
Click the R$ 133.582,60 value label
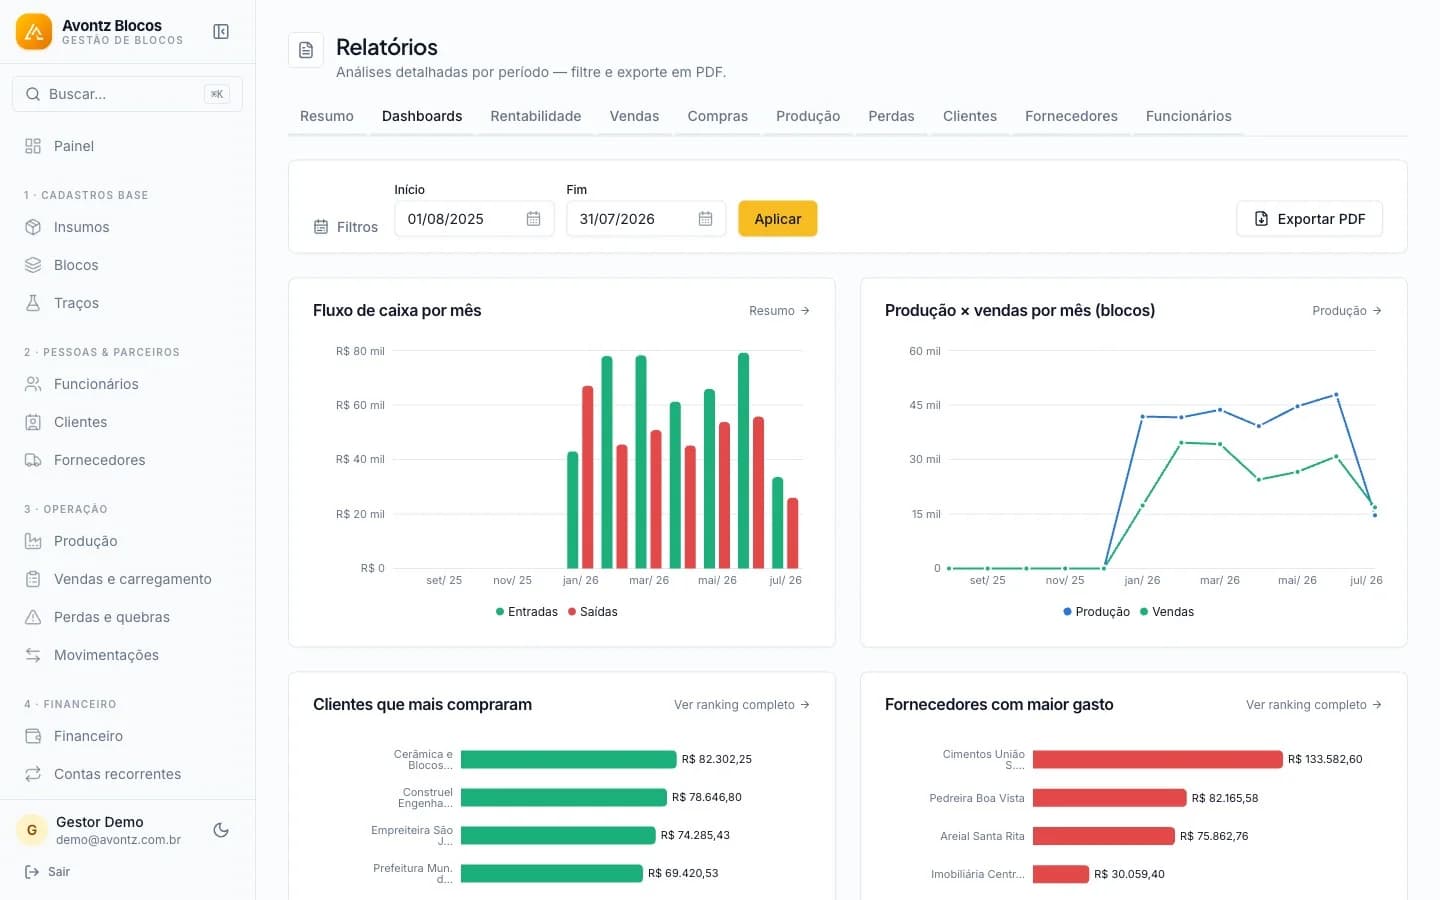pyautogui.click(x=1325, y=759)
